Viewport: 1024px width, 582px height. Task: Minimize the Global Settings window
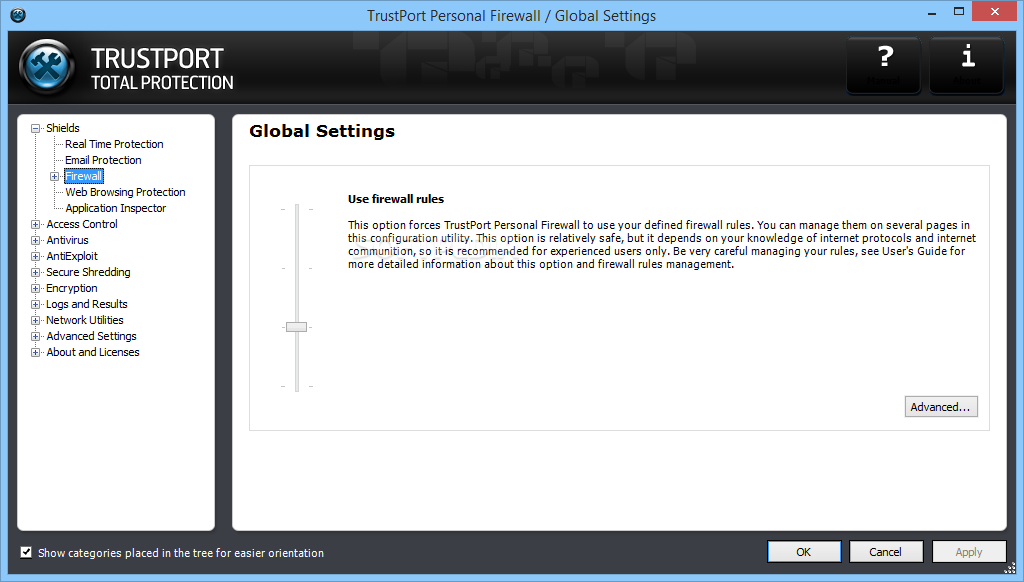point(932,12)
